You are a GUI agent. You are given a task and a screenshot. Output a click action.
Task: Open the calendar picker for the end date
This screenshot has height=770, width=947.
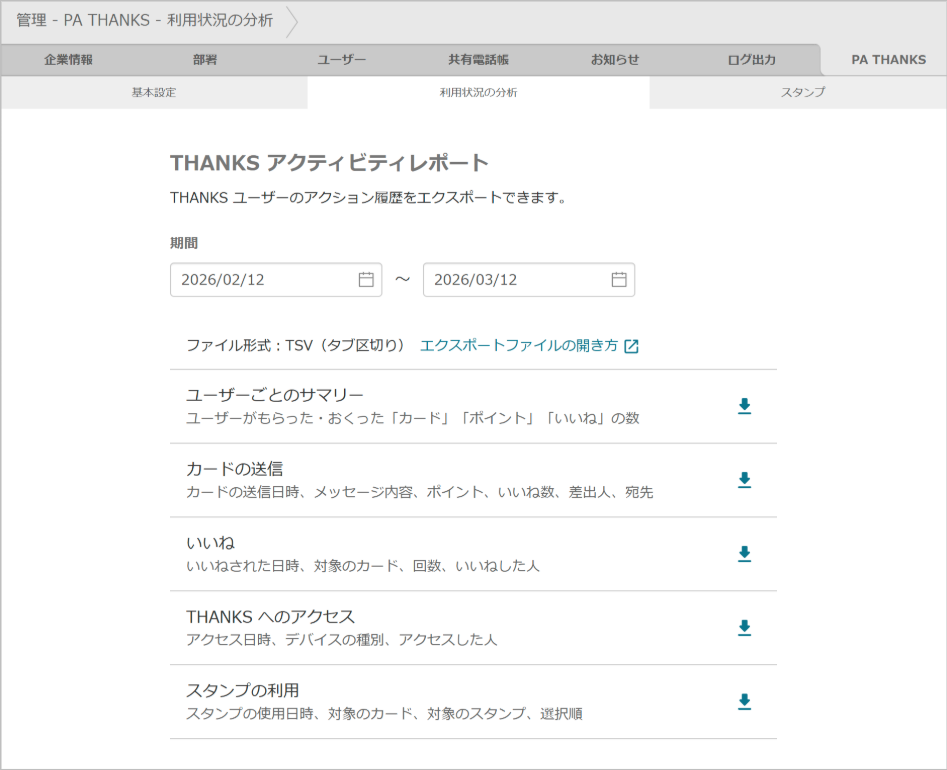(x=621, y=279)
